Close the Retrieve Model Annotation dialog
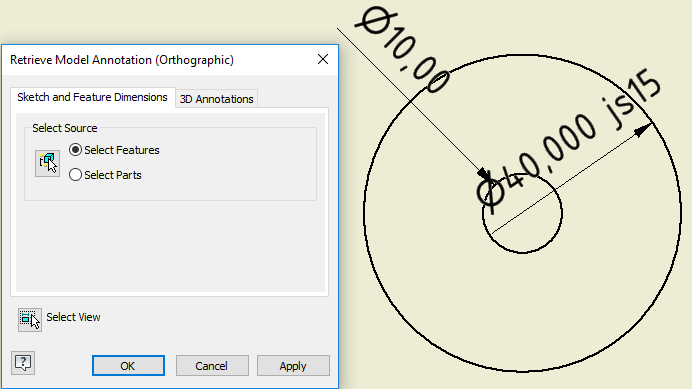 click(323, 59)
